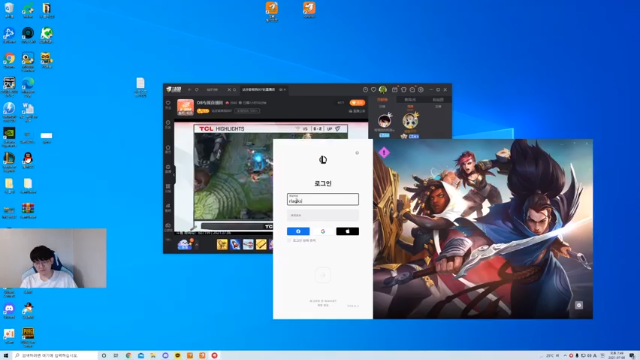Sign in with the Google button
This screenshot has width=640, height=360.
coord(323,231)
